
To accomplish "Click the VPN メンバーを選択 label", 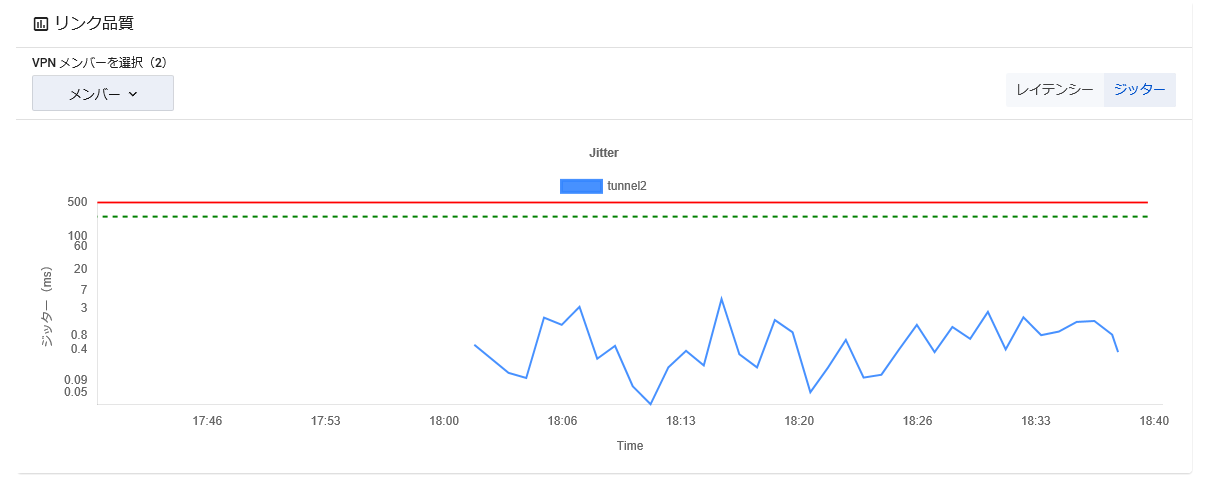I will (x=100, y=62).
